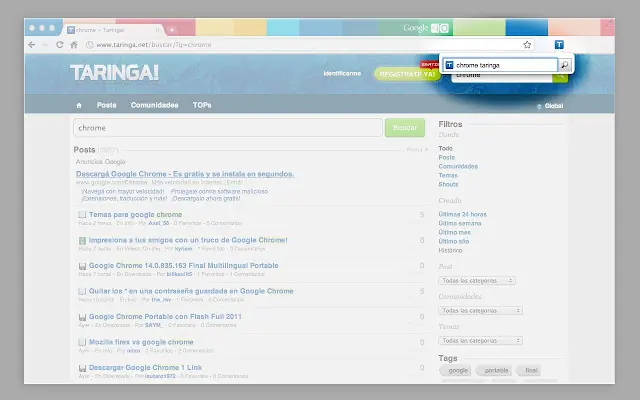Open Descargar Google Chrome 1 Link post

tap(145, 368)
